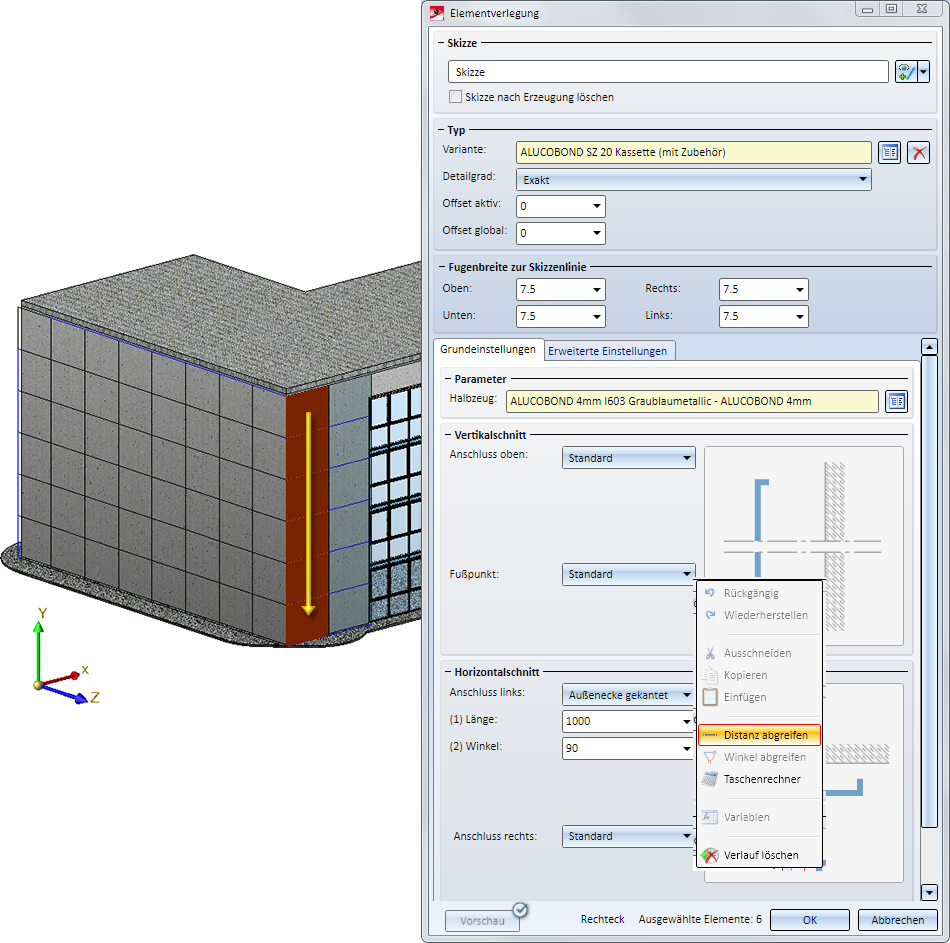
Task: Click scrollbar up arrow in settings panel
Action: click(x=929, y=347)
